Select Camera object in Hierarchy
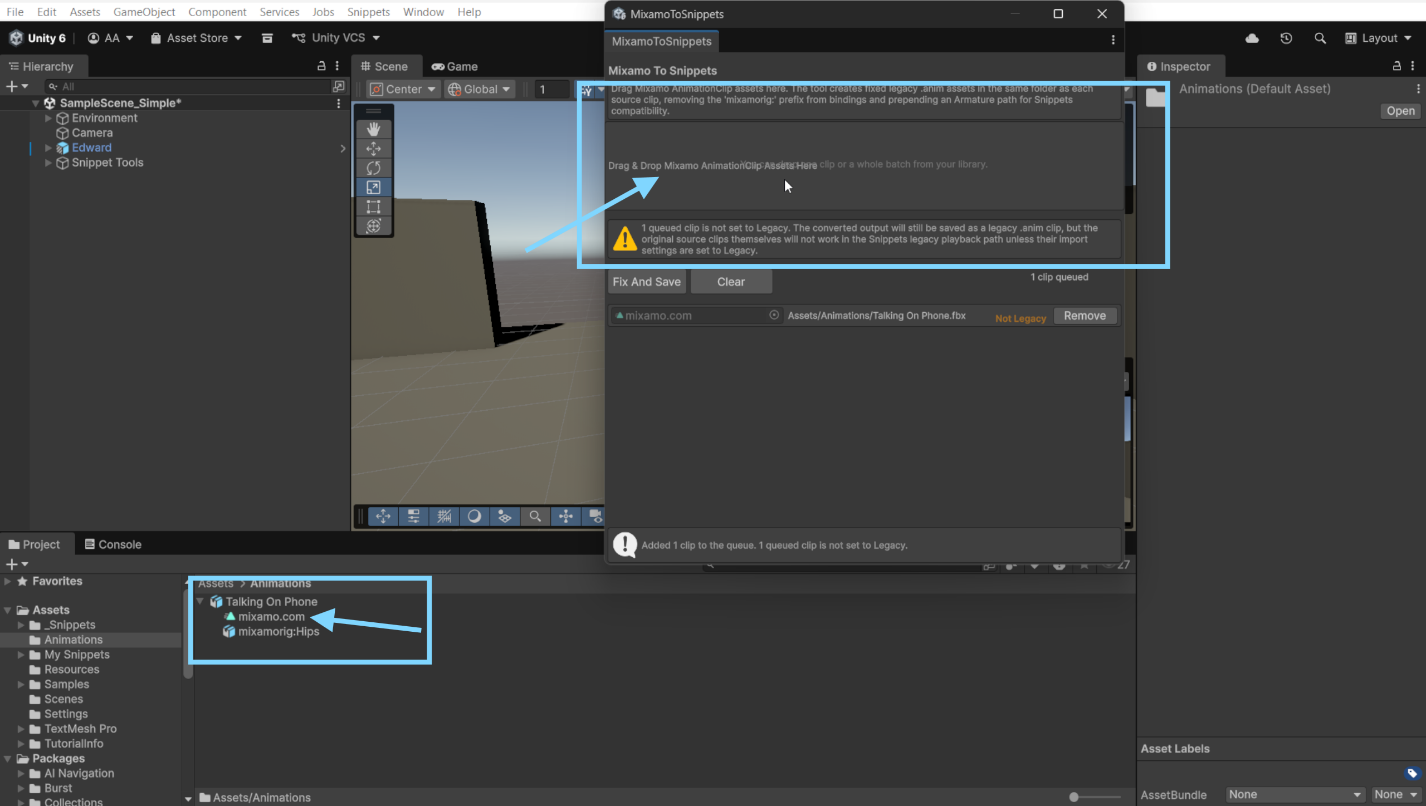Viewport: 1426px width, 806px height. tap(92, 133)
